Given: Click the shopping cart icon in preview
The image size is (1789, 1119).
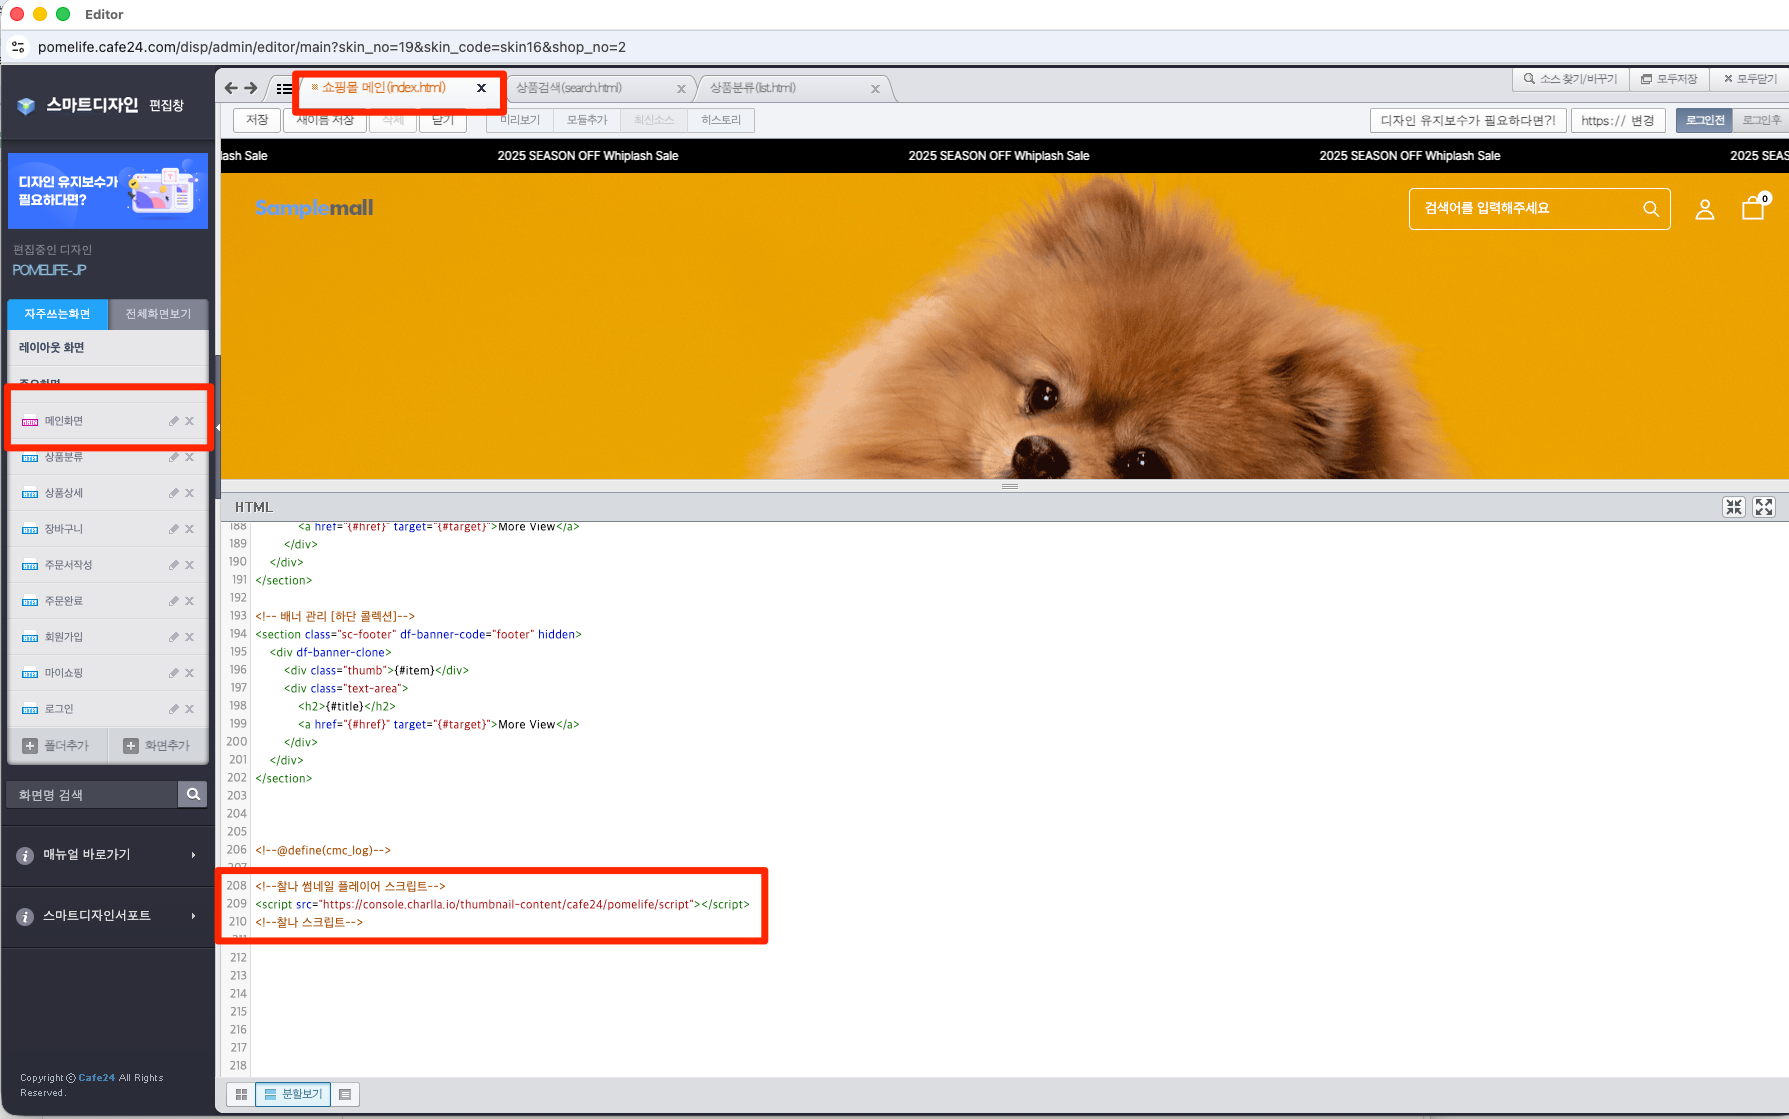Looking at the screenshot, I should pos(1753,208).
